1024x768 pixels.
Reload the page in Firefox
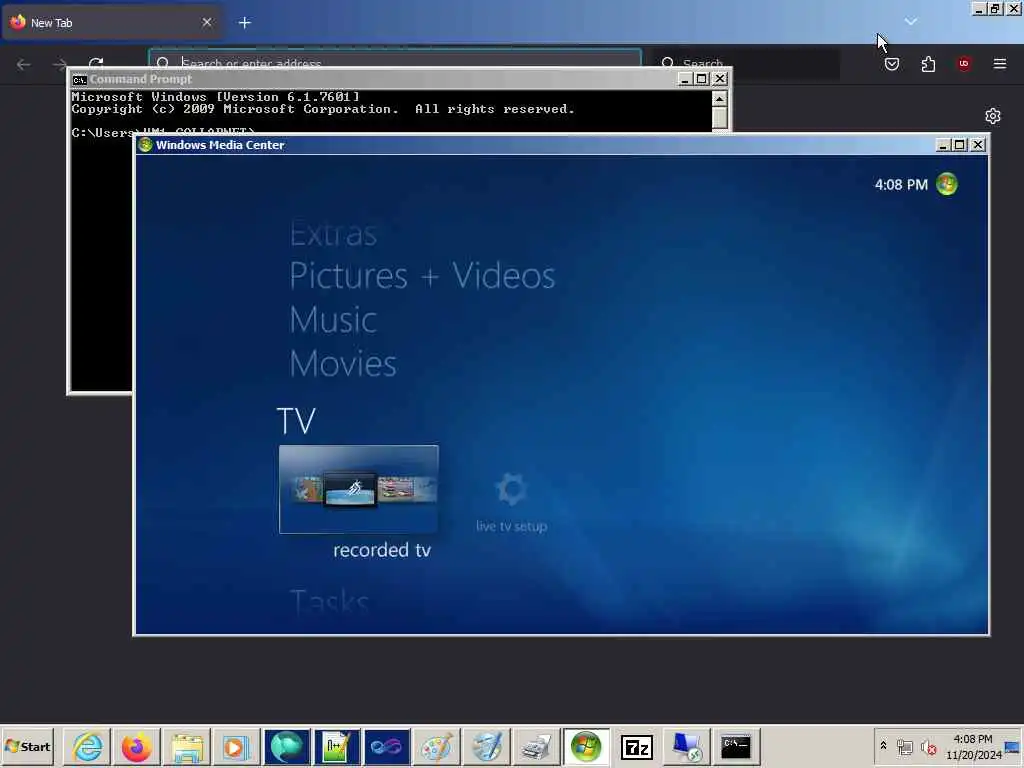97,62
